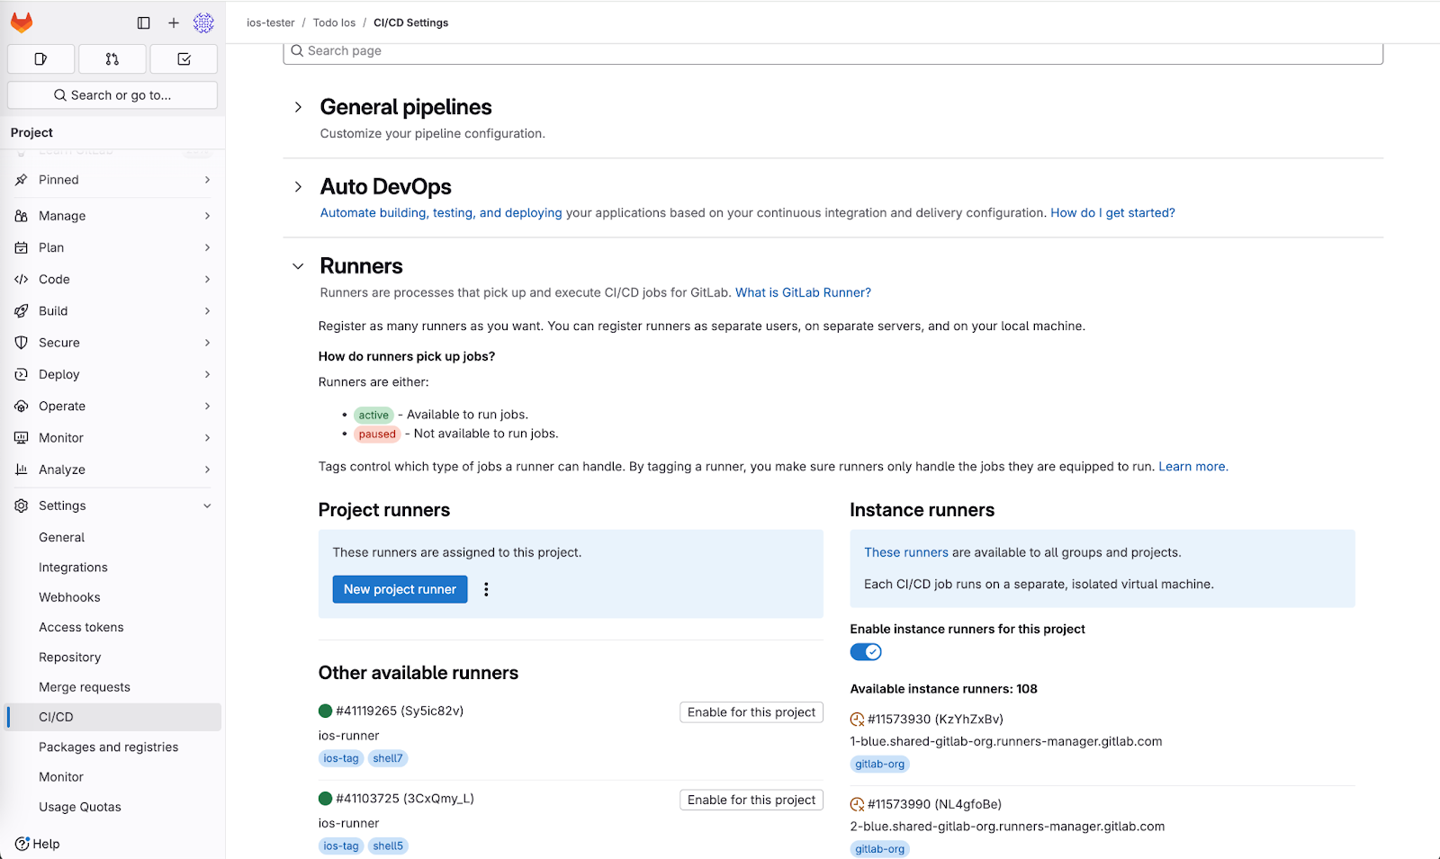Expand the Manage sidebar menu chevron

[x=207, y=216]
